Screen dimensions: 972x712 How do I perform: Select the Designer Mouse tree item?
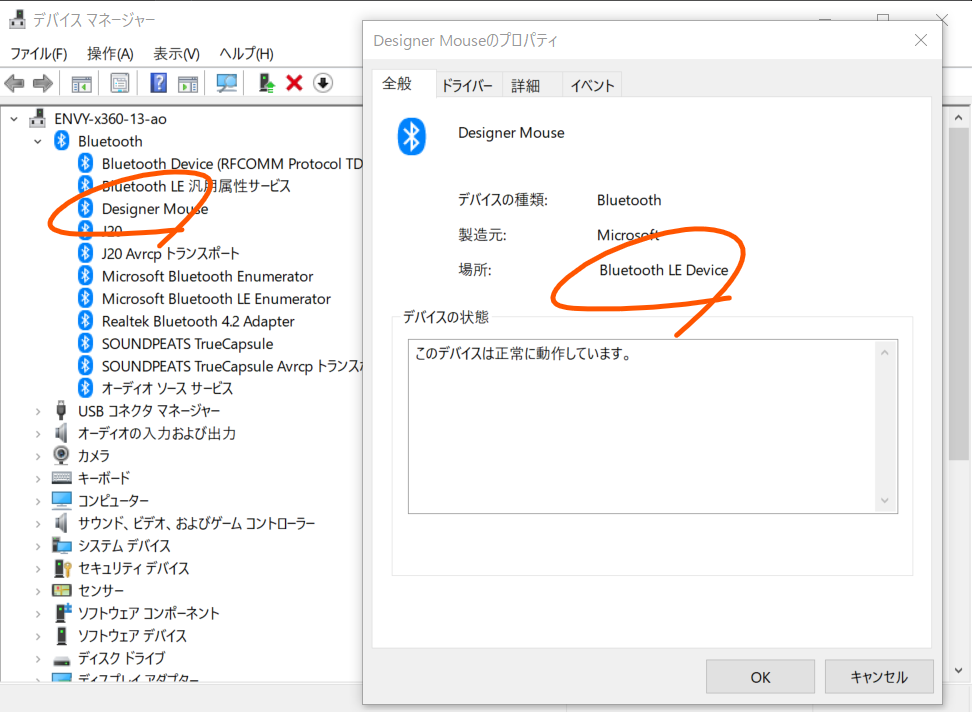pyautogui.click(x=155, y=209)
